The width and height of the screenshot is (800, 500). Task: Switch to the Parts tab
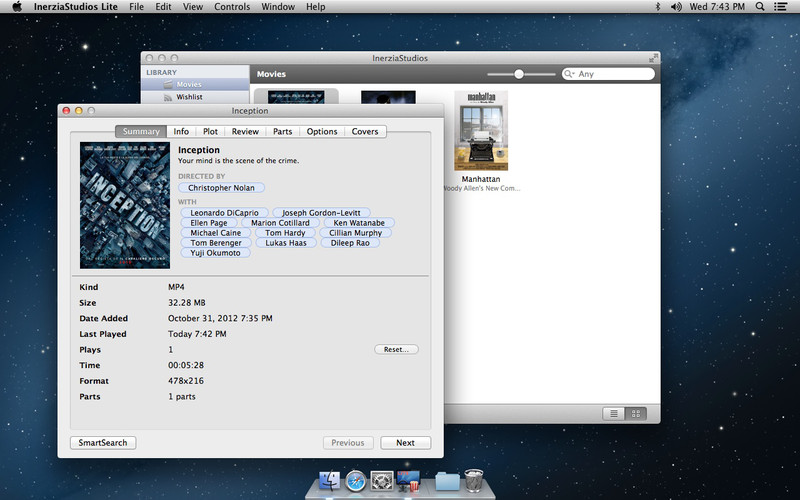[283, 131]
